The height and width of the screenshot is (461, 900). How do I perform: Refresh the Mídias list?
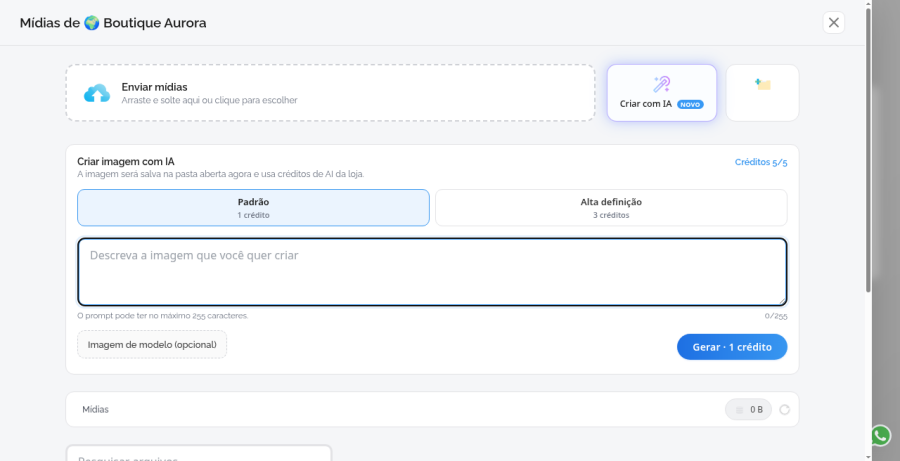(785, 409)
